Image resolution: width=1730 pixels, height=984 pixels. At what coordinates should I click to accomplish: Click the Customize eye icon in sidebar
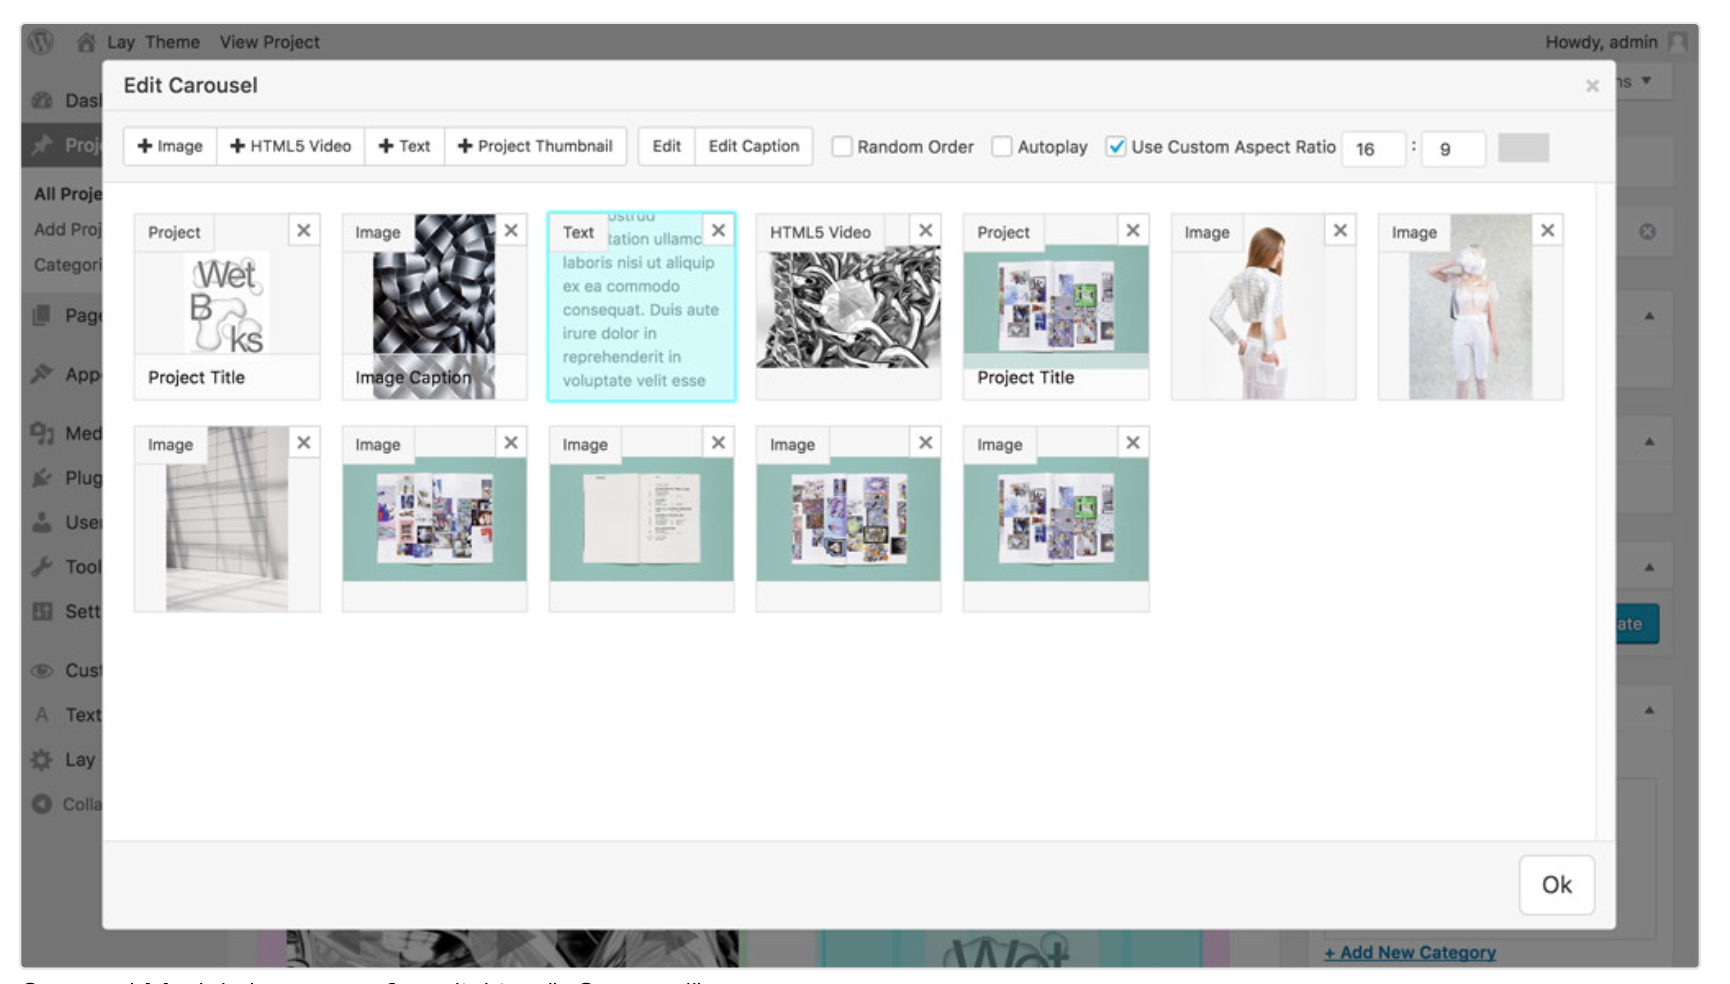(x=44, y=670)
